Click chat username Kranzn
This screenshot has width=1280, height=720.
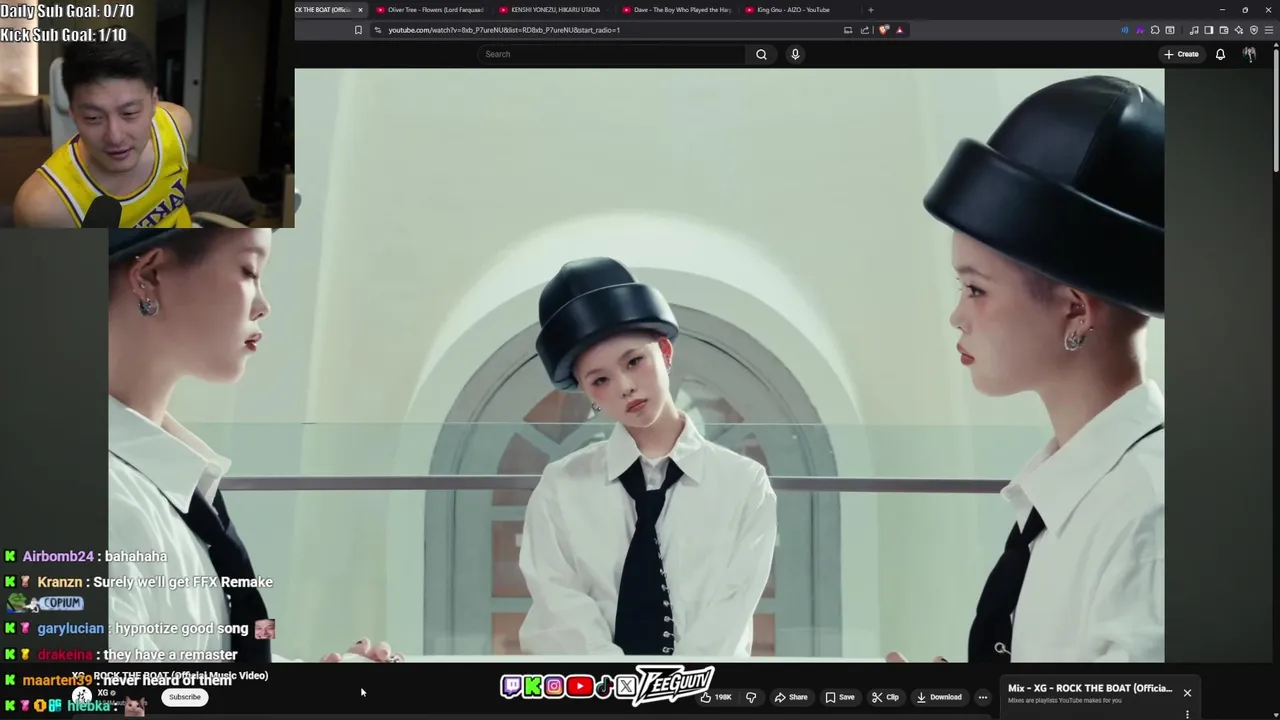59,582
